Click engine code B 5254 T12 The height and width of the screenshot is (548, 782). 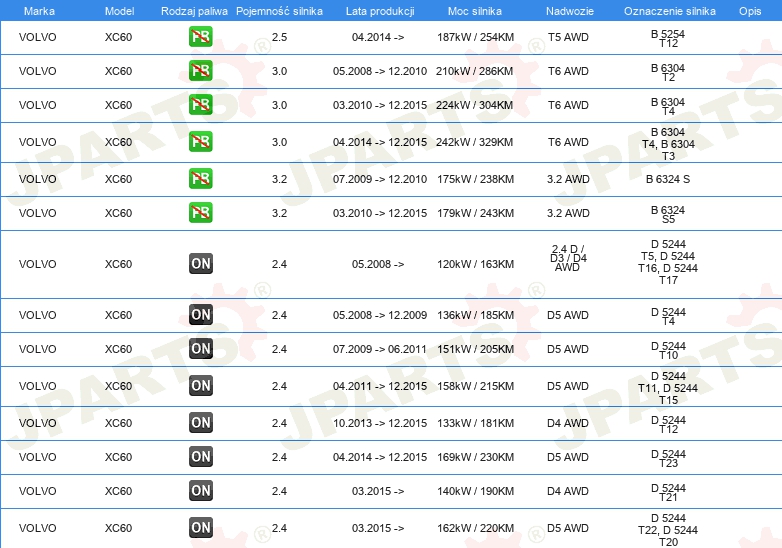click(668, 38)
